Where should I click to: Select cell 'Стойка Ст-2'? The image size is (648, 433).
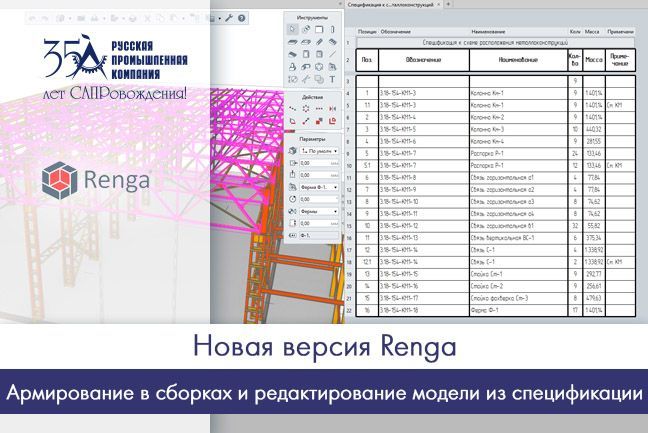(x=519, y=286)
